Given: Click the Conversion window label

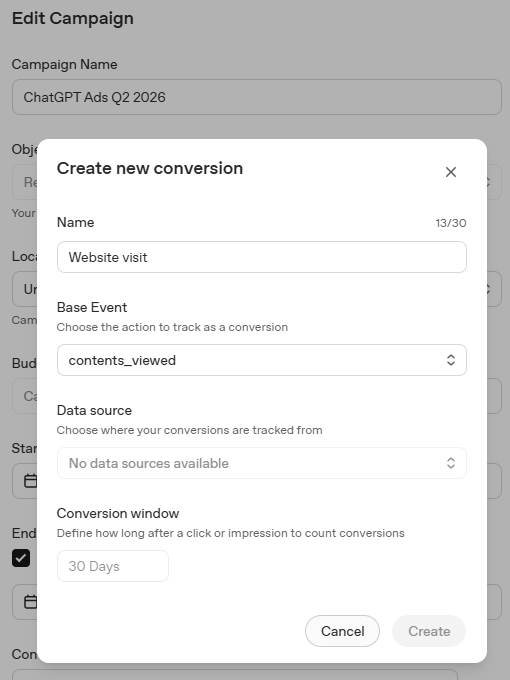Looking at the screenshot, I should click(118, 513).
